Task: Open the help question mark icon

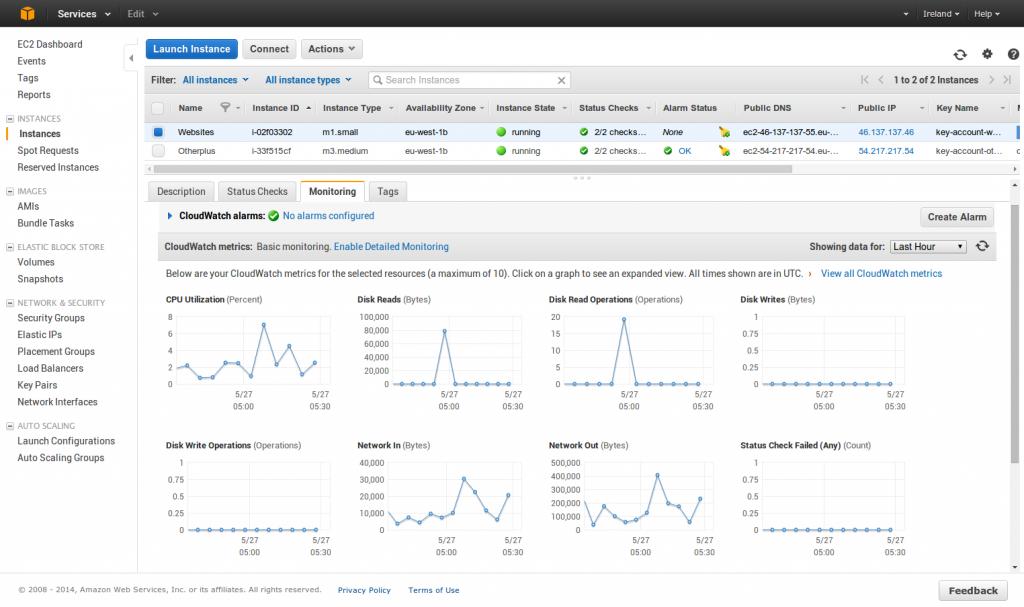Action: pyautogui.click(x=1013, y=54)
